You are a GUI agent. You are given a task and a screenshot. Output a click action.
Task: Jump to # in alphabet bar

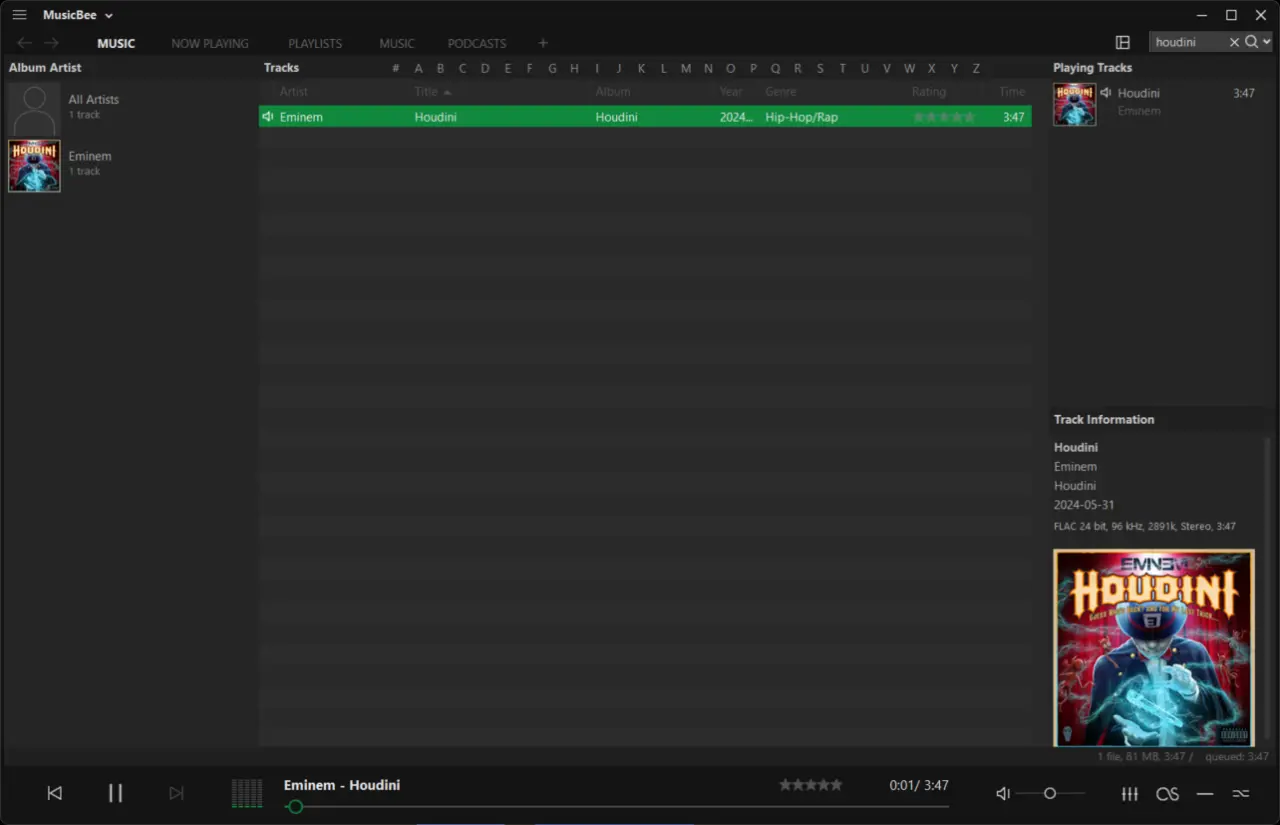[396, 68]
